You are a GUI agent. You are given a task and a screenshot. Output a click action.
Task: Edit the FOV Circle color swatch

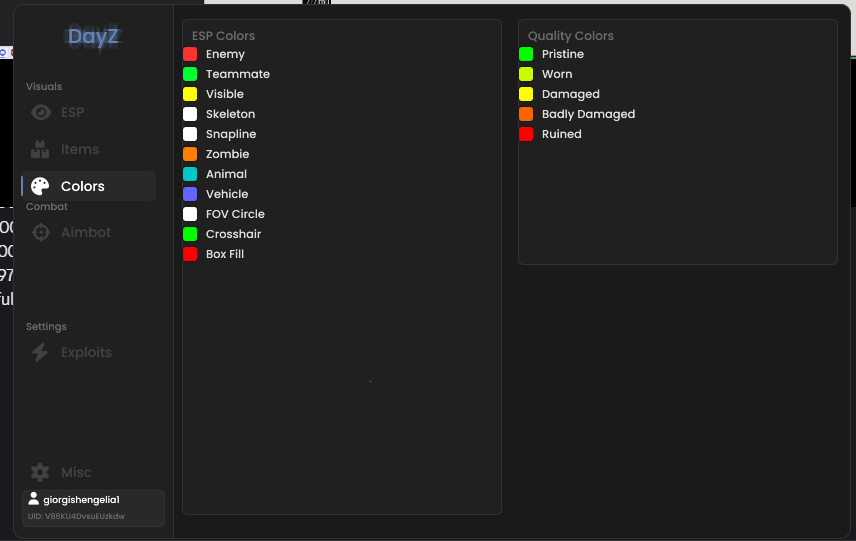[190, 214]
